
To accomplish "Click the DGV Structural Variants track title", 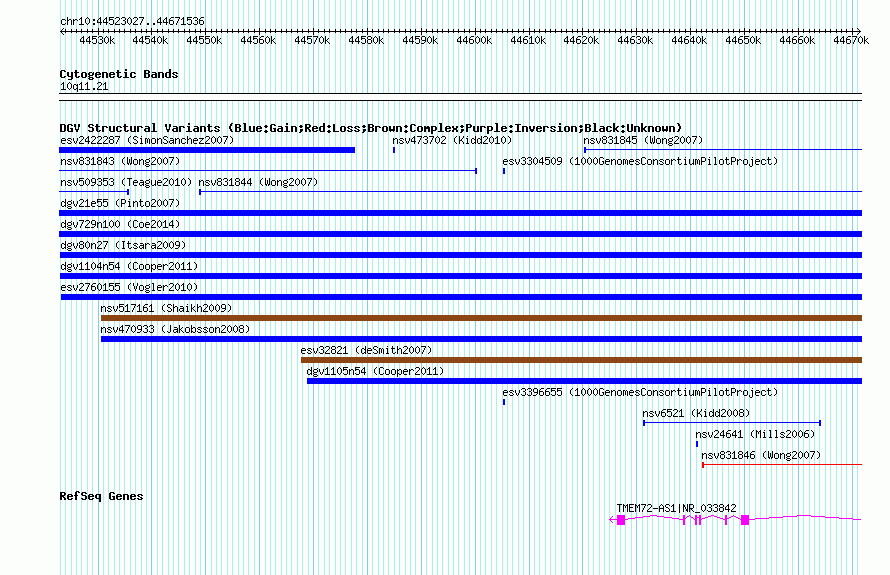I will 370,128.
